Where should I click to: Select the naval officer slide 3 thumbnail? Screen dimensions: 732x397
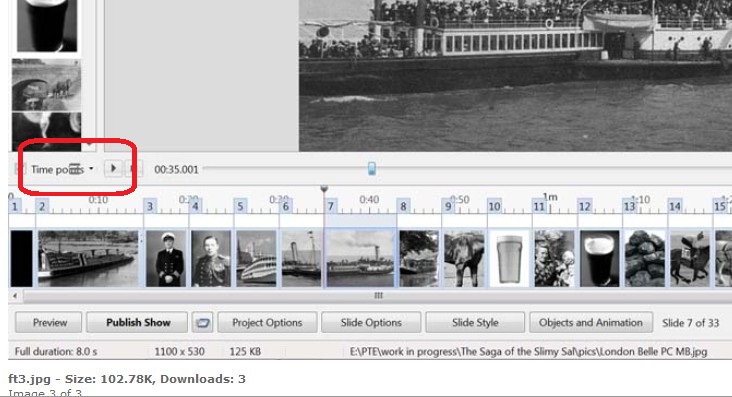pos(166,258)
